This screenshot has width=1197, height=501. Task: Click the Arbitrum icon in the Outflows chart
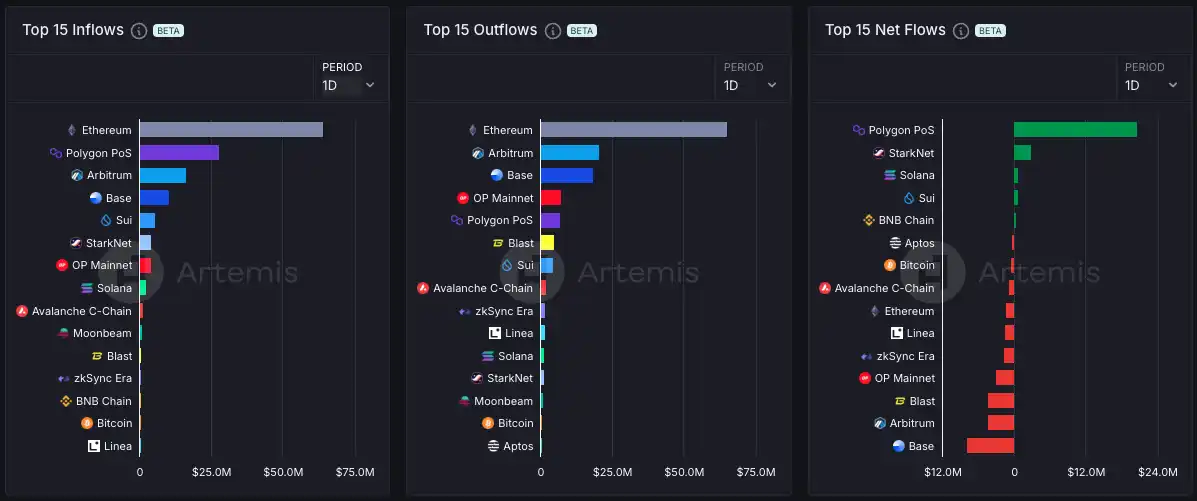coord(478,153)
